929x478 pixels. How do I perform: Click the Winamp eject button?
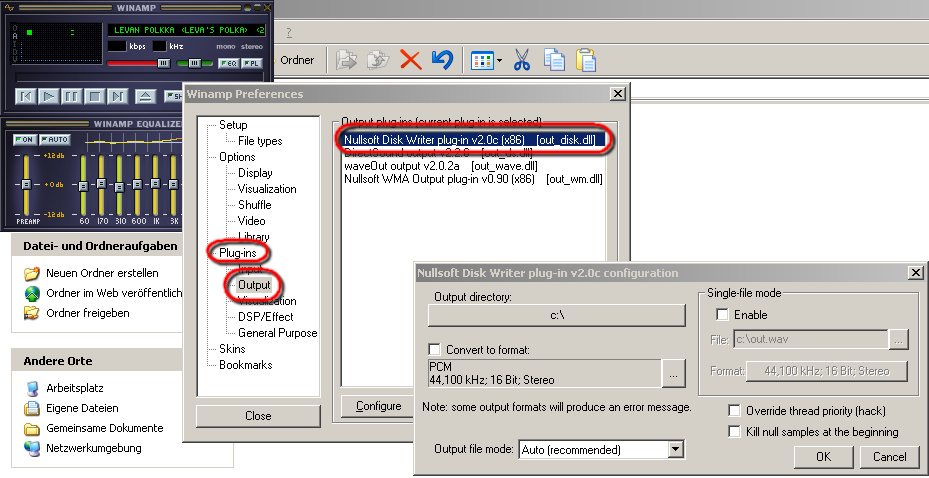(x=145, y=96)
